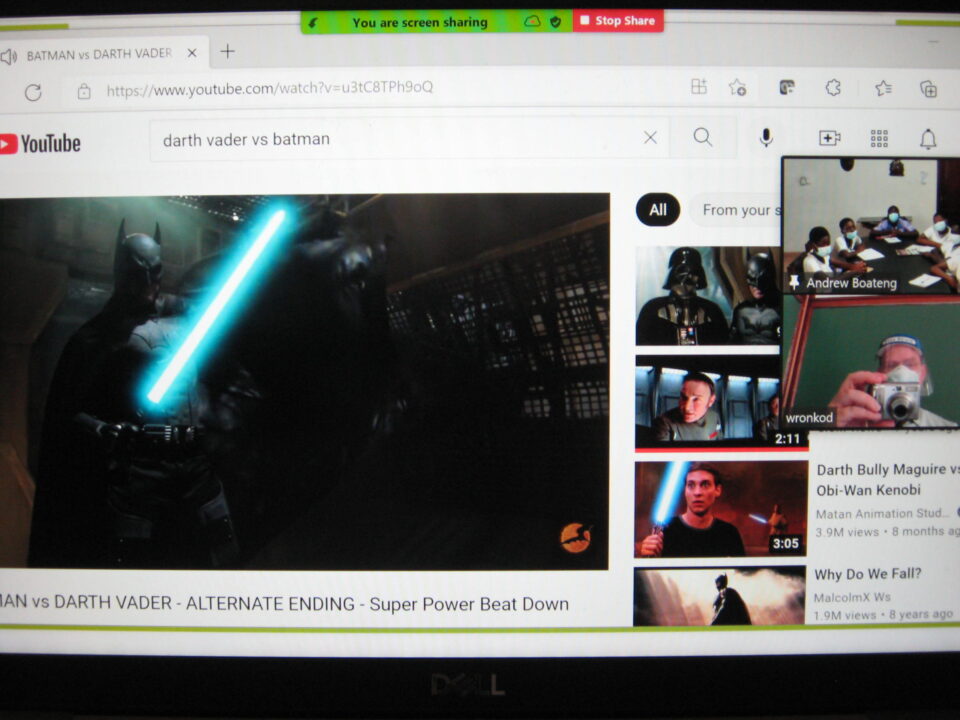Open the 'Why Do We Fall?' thumbnail
This screenshot has width=960, height=720.
[719, 596]
